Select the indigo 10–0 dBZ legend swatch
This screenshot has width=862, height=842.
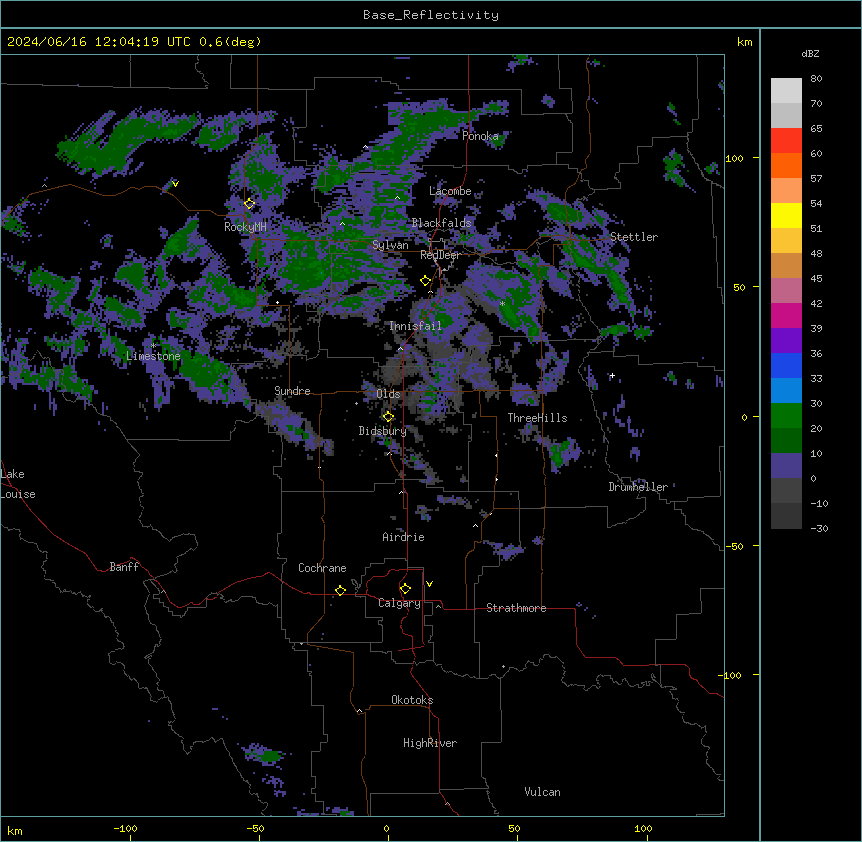click(x=786, y=466)
